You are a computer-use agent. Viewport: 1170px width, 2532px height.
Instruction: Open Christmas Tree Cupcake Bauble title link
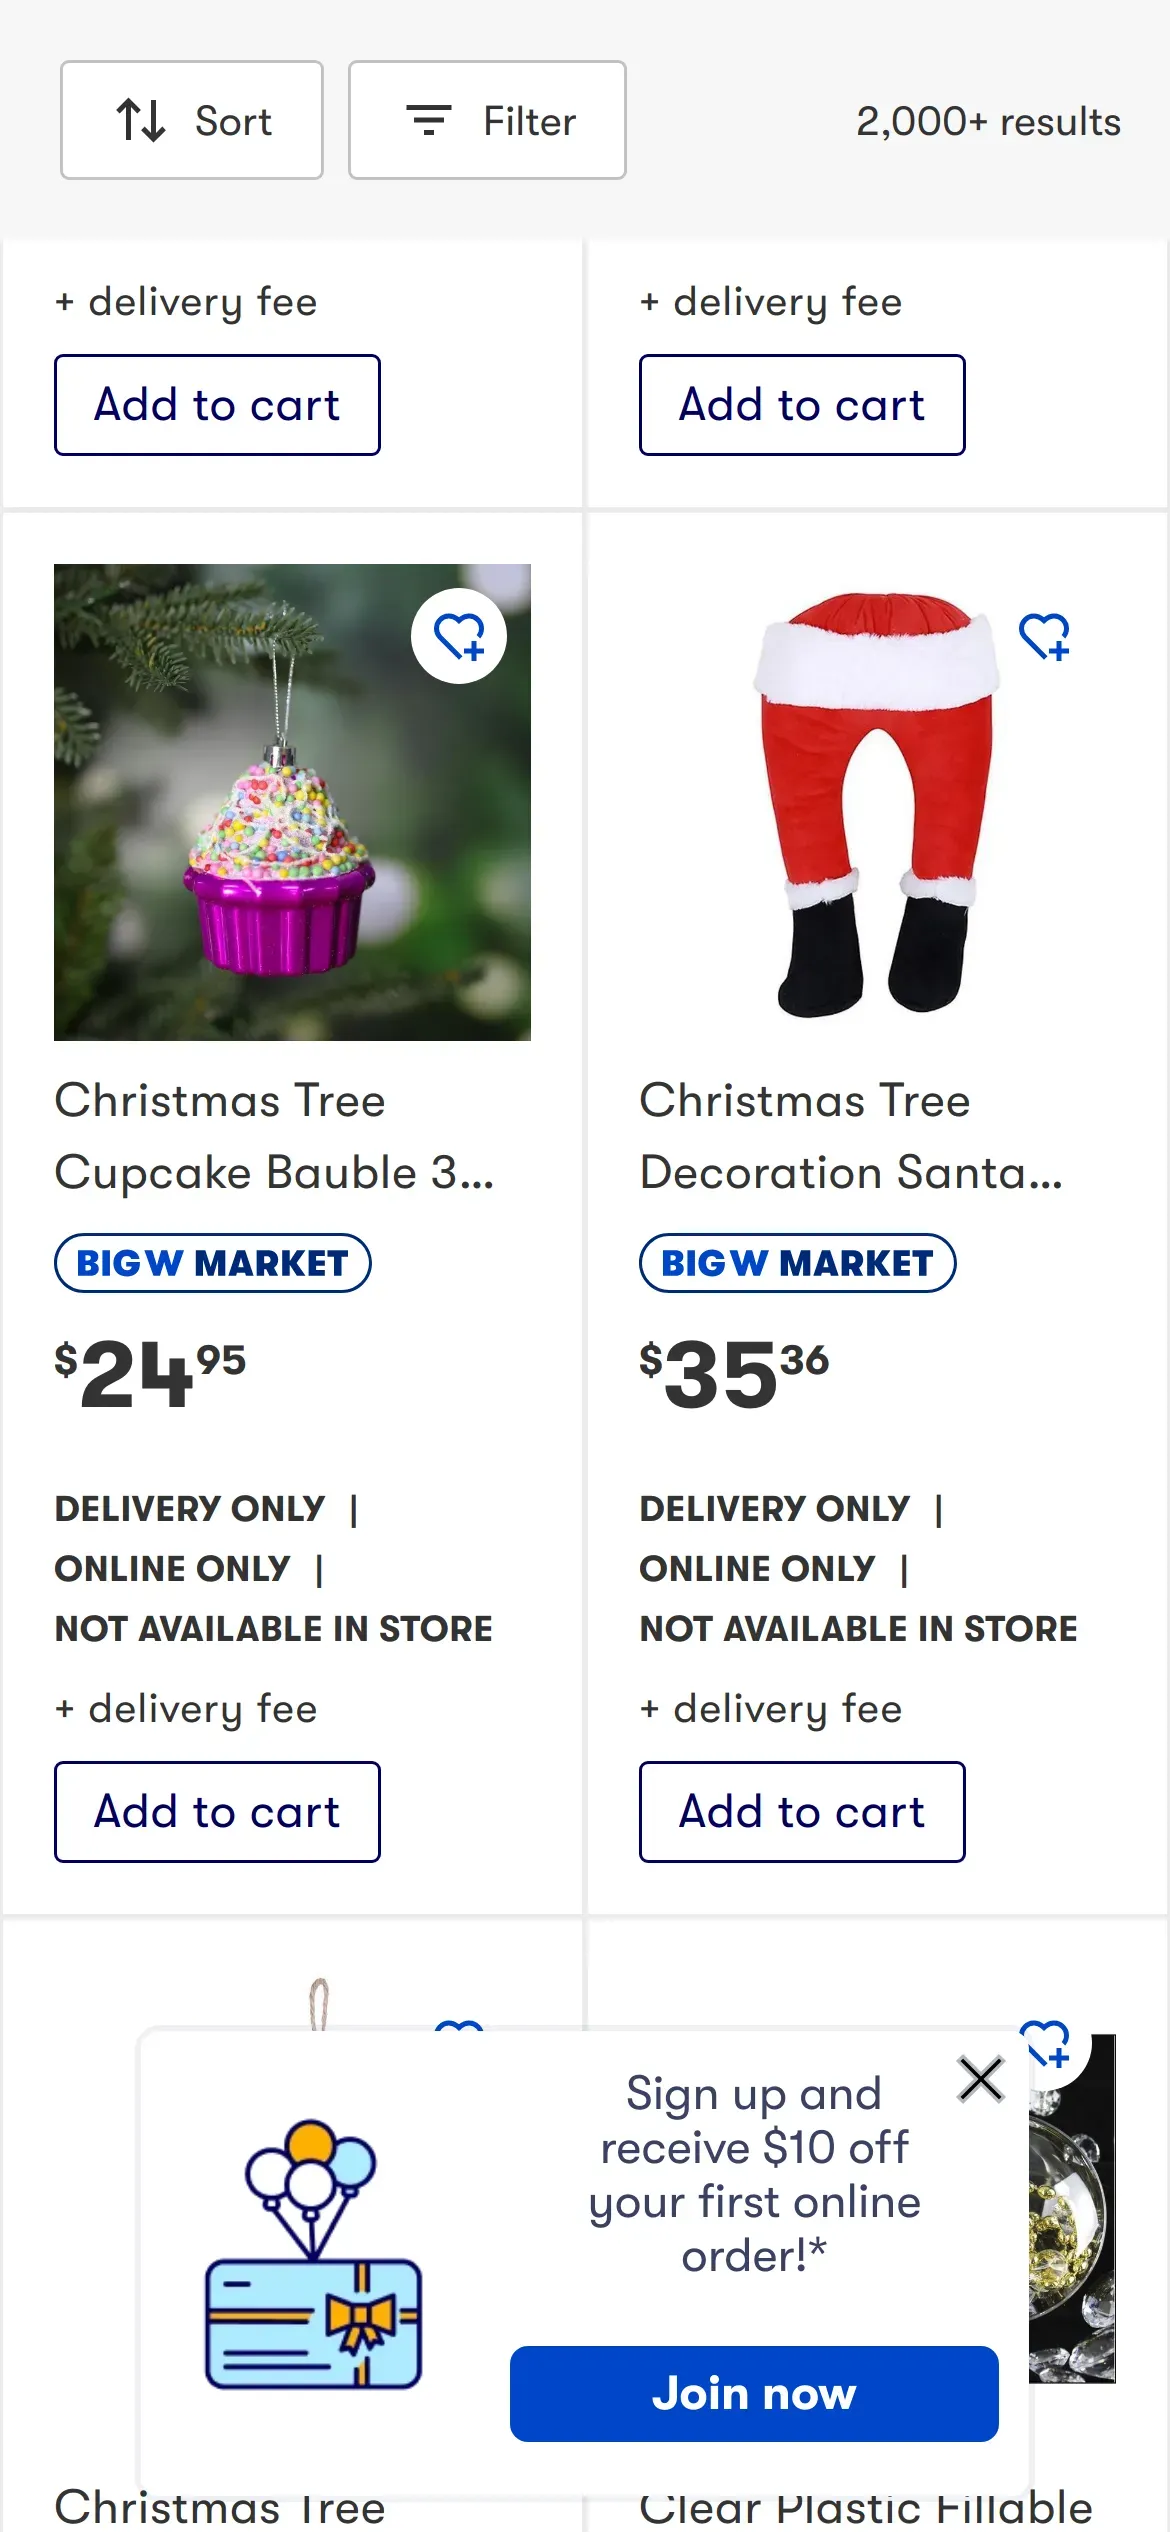273,1136
